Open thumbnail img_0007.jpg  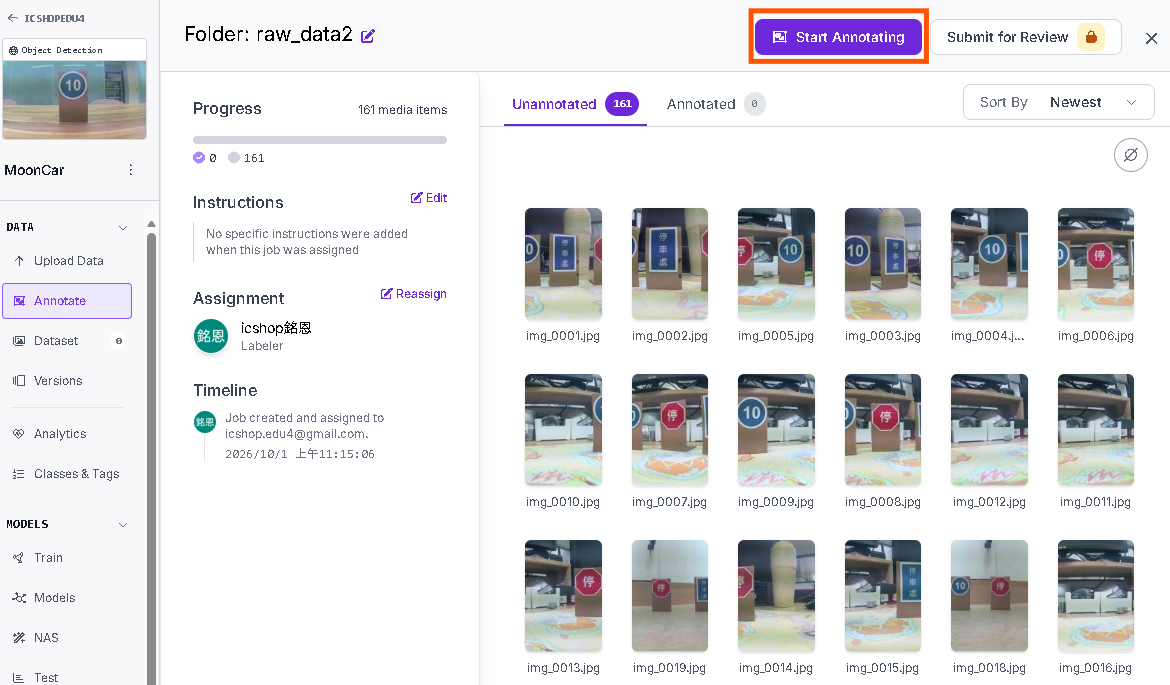click(669, 430)
